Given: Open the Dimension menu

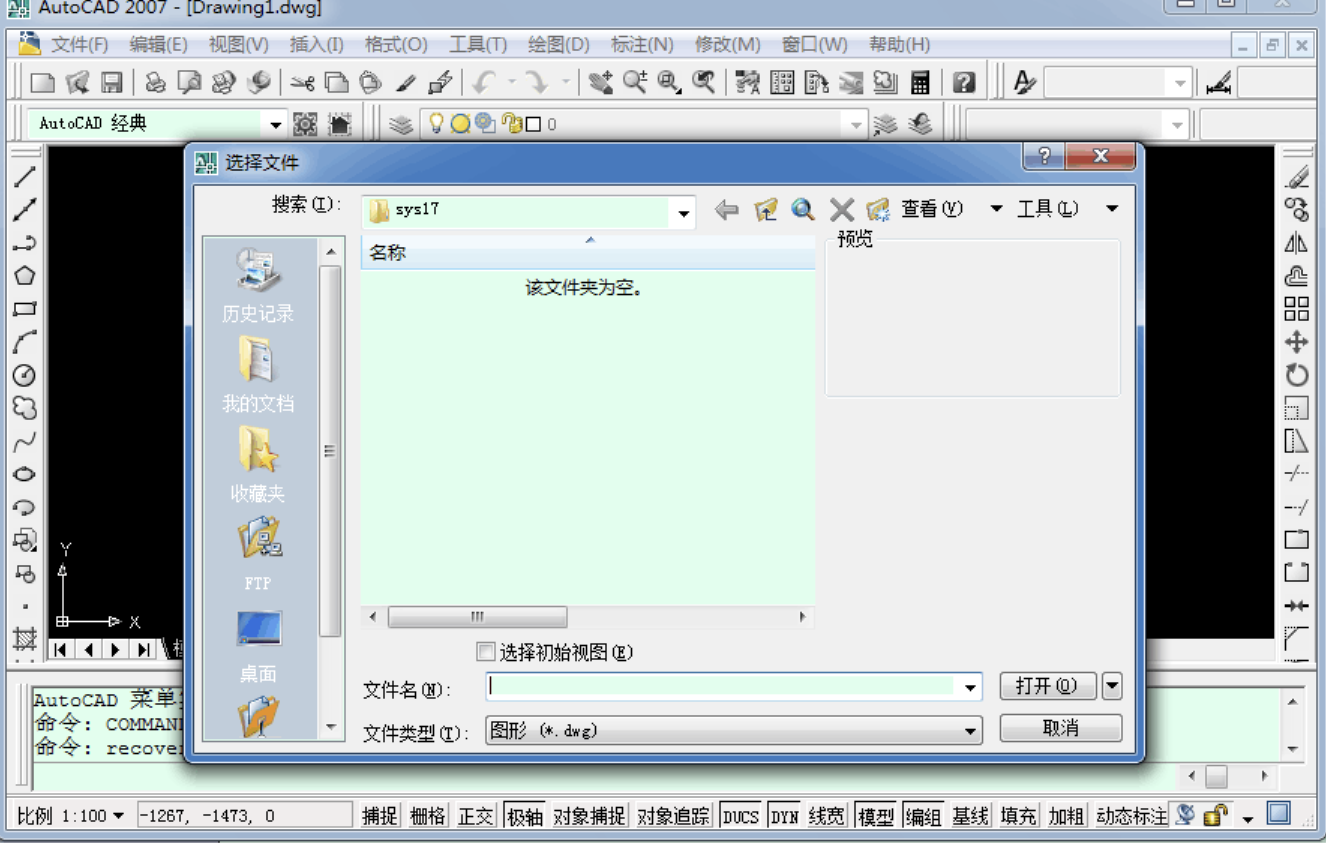Looking at the screenshot, I should tap(642, 45).
